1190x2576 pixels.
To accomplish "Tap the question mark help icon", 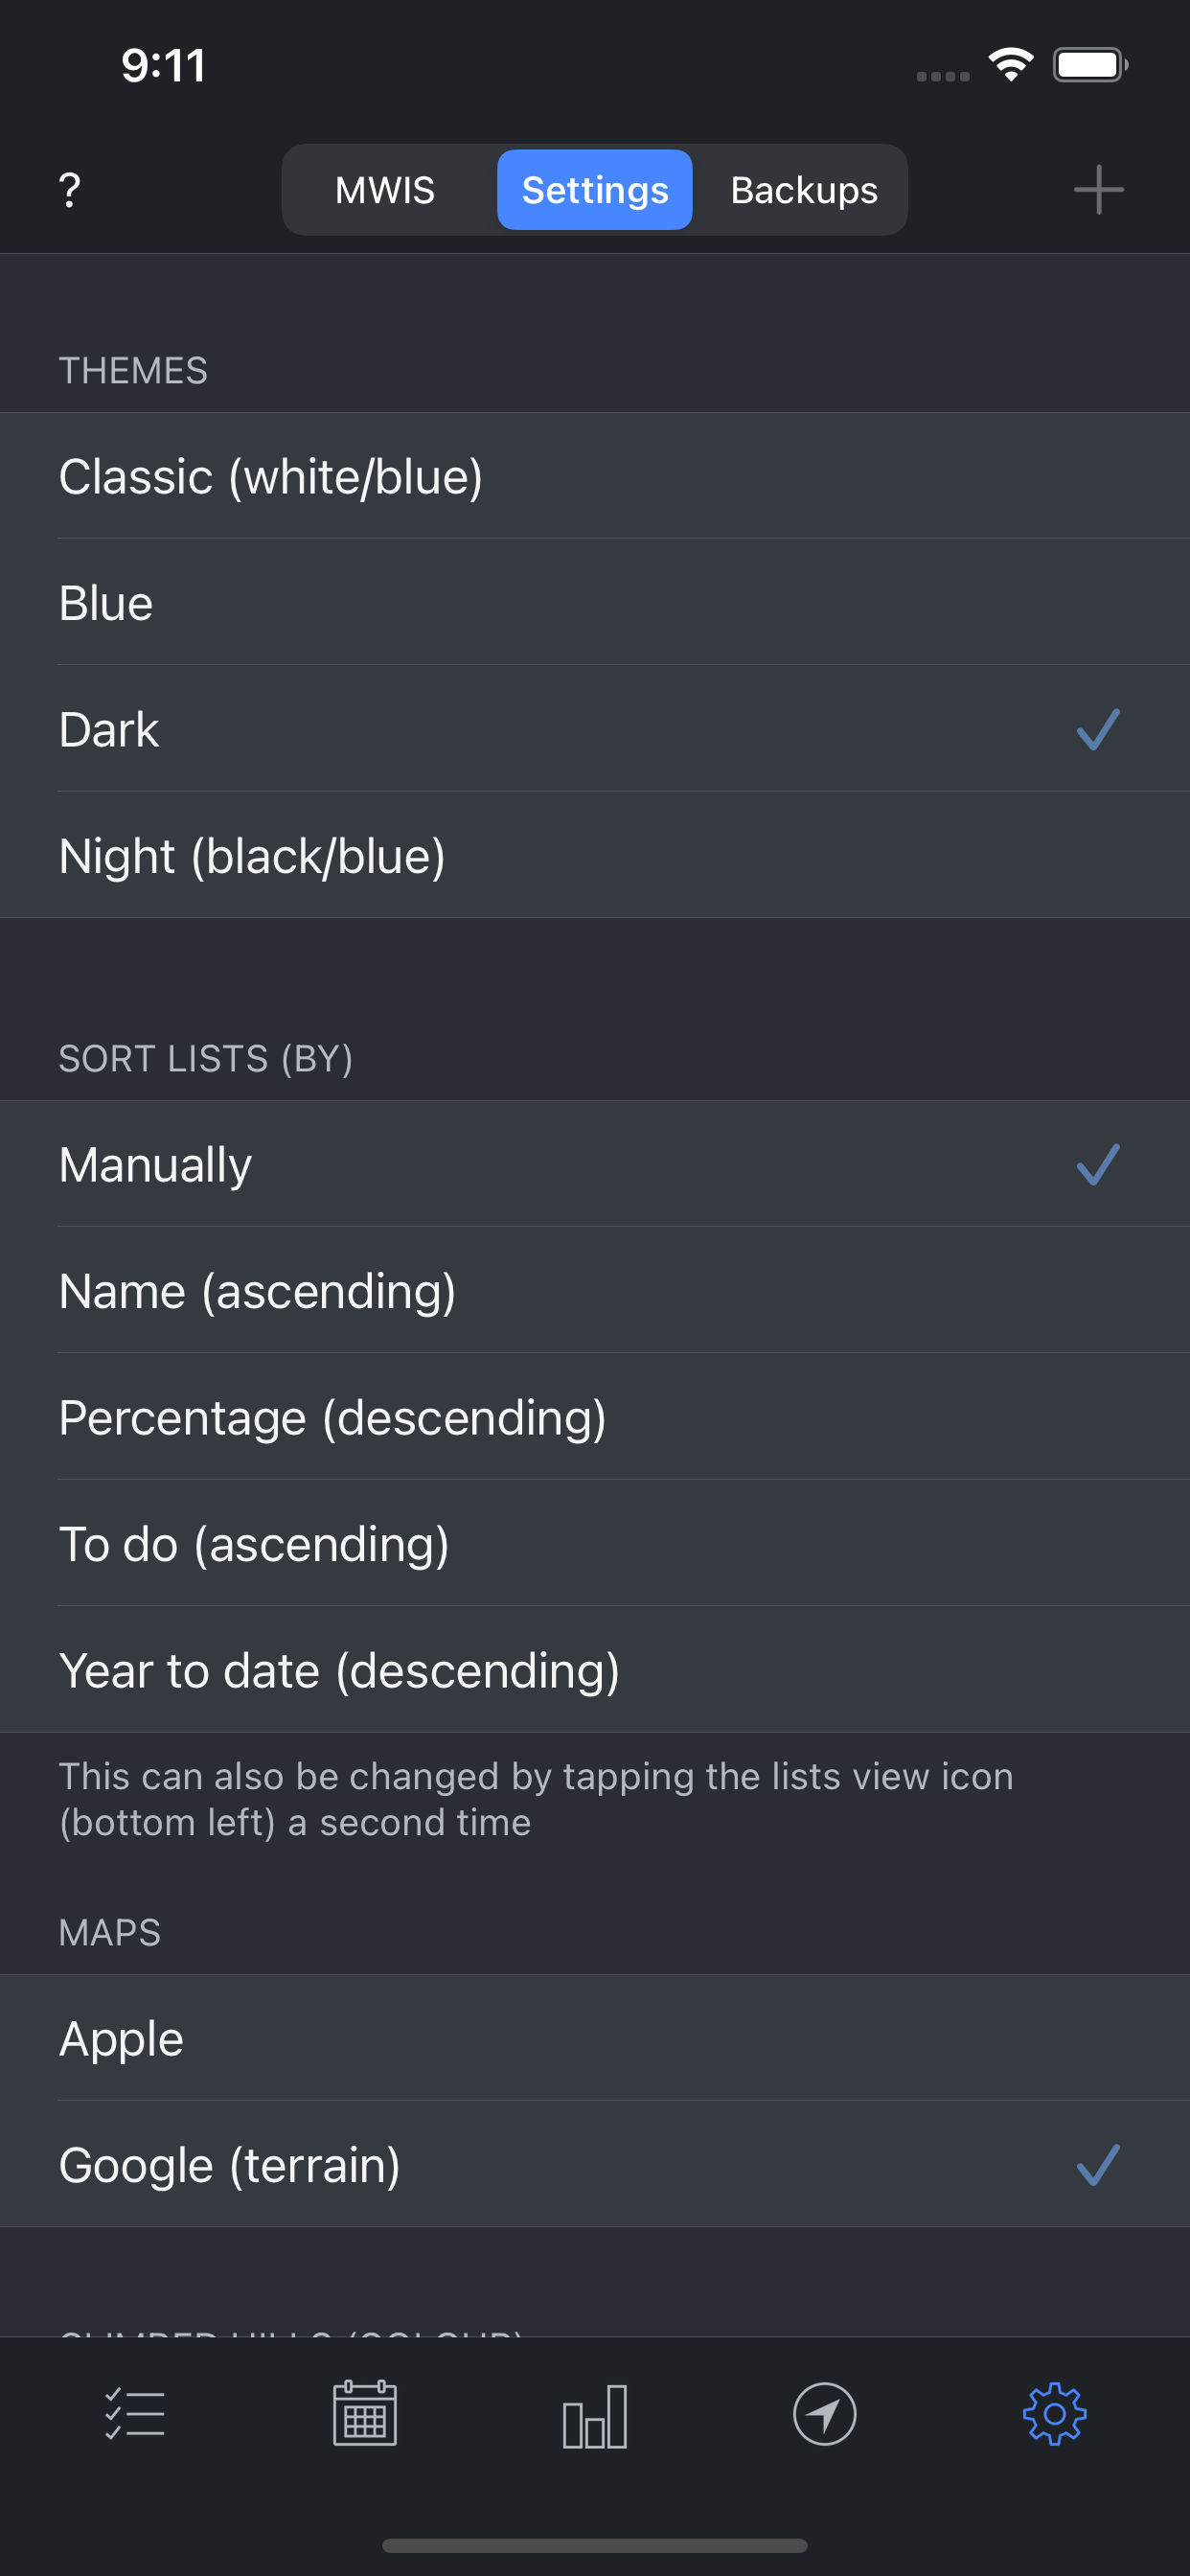I will pyautogui.click(x=70, y=190).
